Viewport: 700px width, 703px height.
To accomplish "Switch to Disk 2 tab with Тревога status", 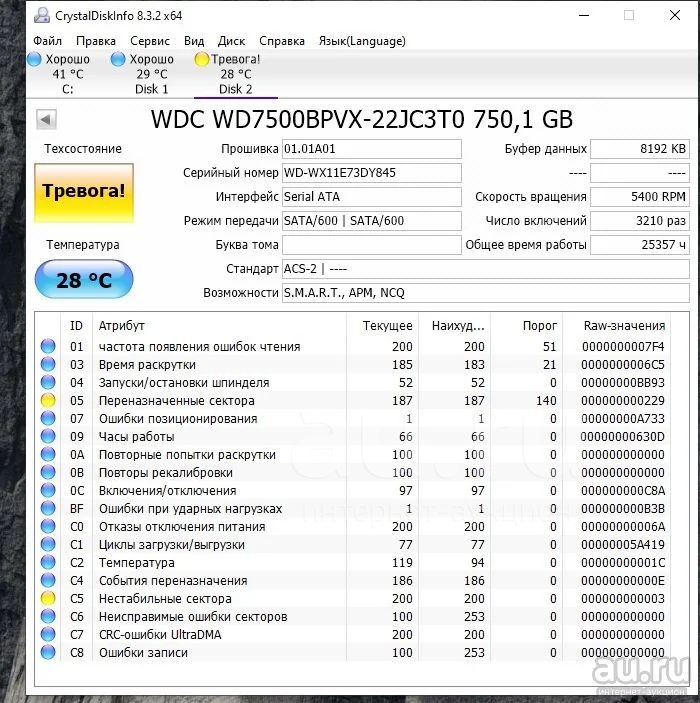I will click(235, 74).
